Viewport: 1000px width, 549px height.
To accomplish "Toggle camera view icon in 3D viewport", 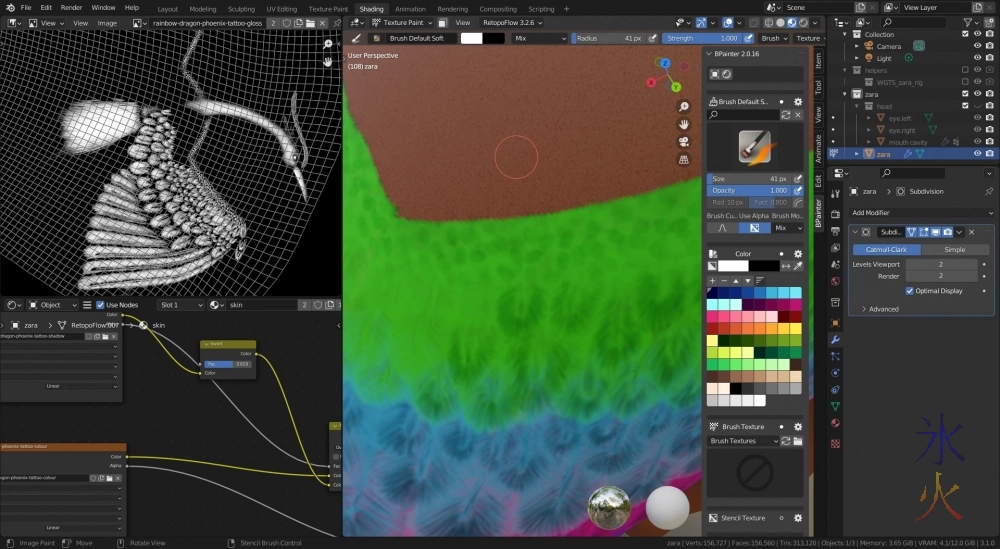I will (684, 141).
